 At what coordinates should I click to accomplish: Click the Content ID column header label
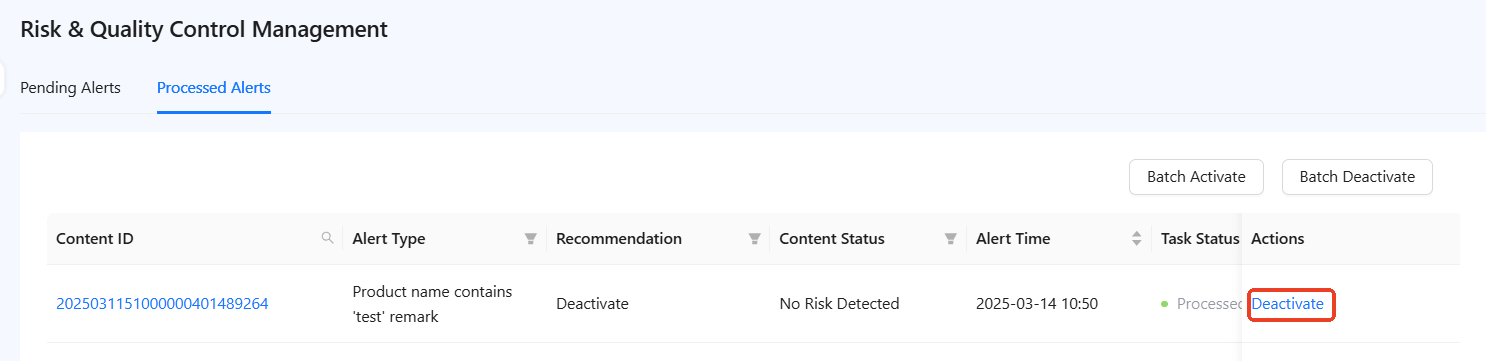pos(95,239)
